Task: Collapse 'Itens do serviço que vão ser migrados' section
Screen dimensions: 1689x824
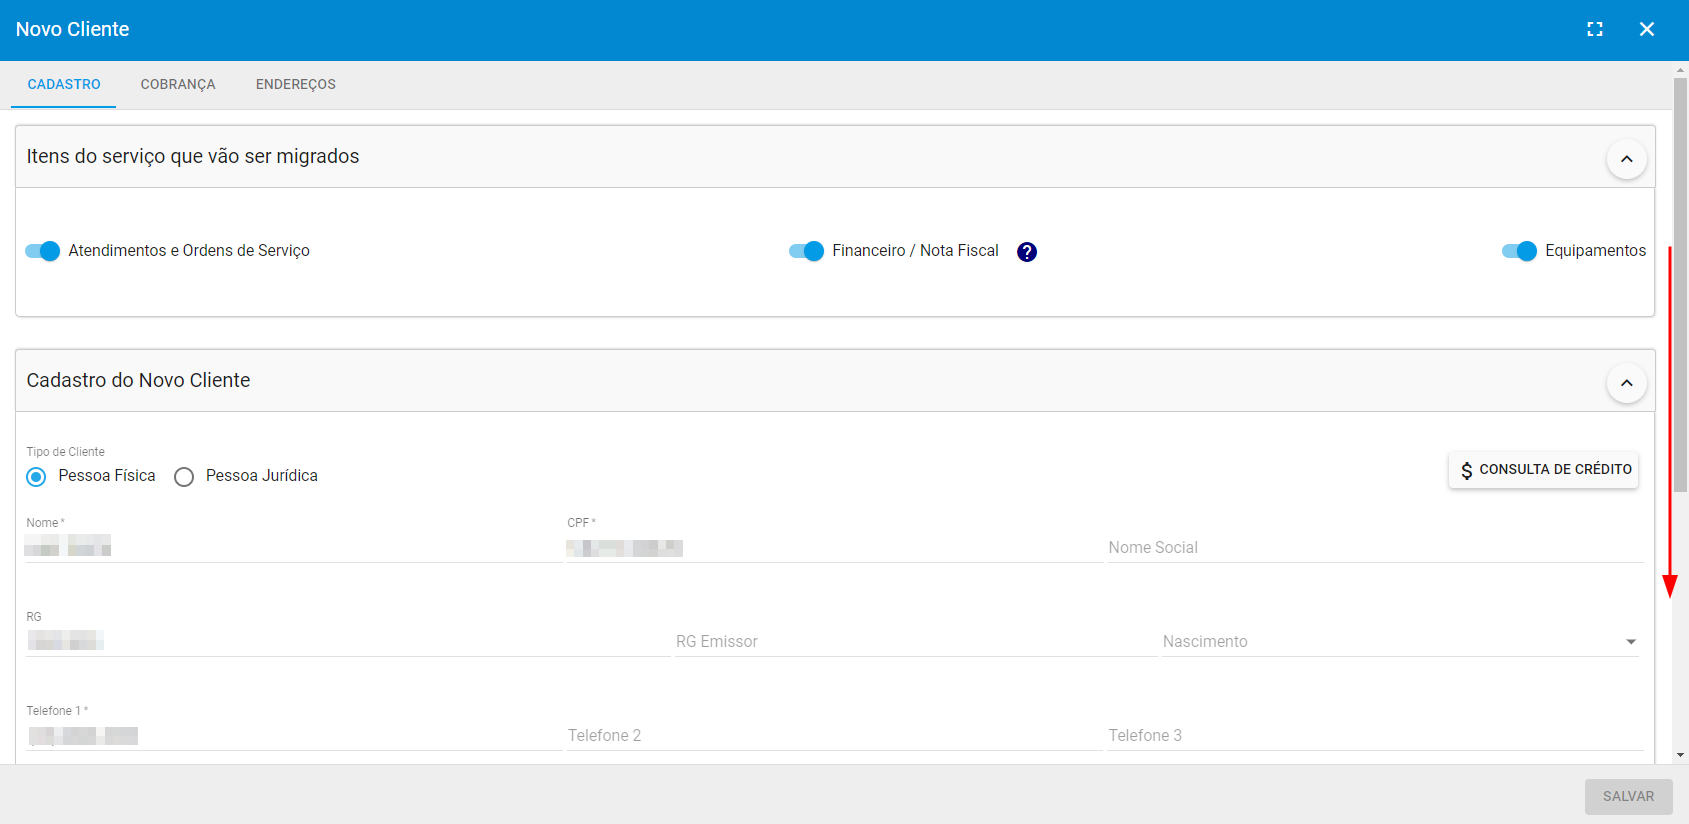Action: pyautogui.click(x=1627, y=159)
